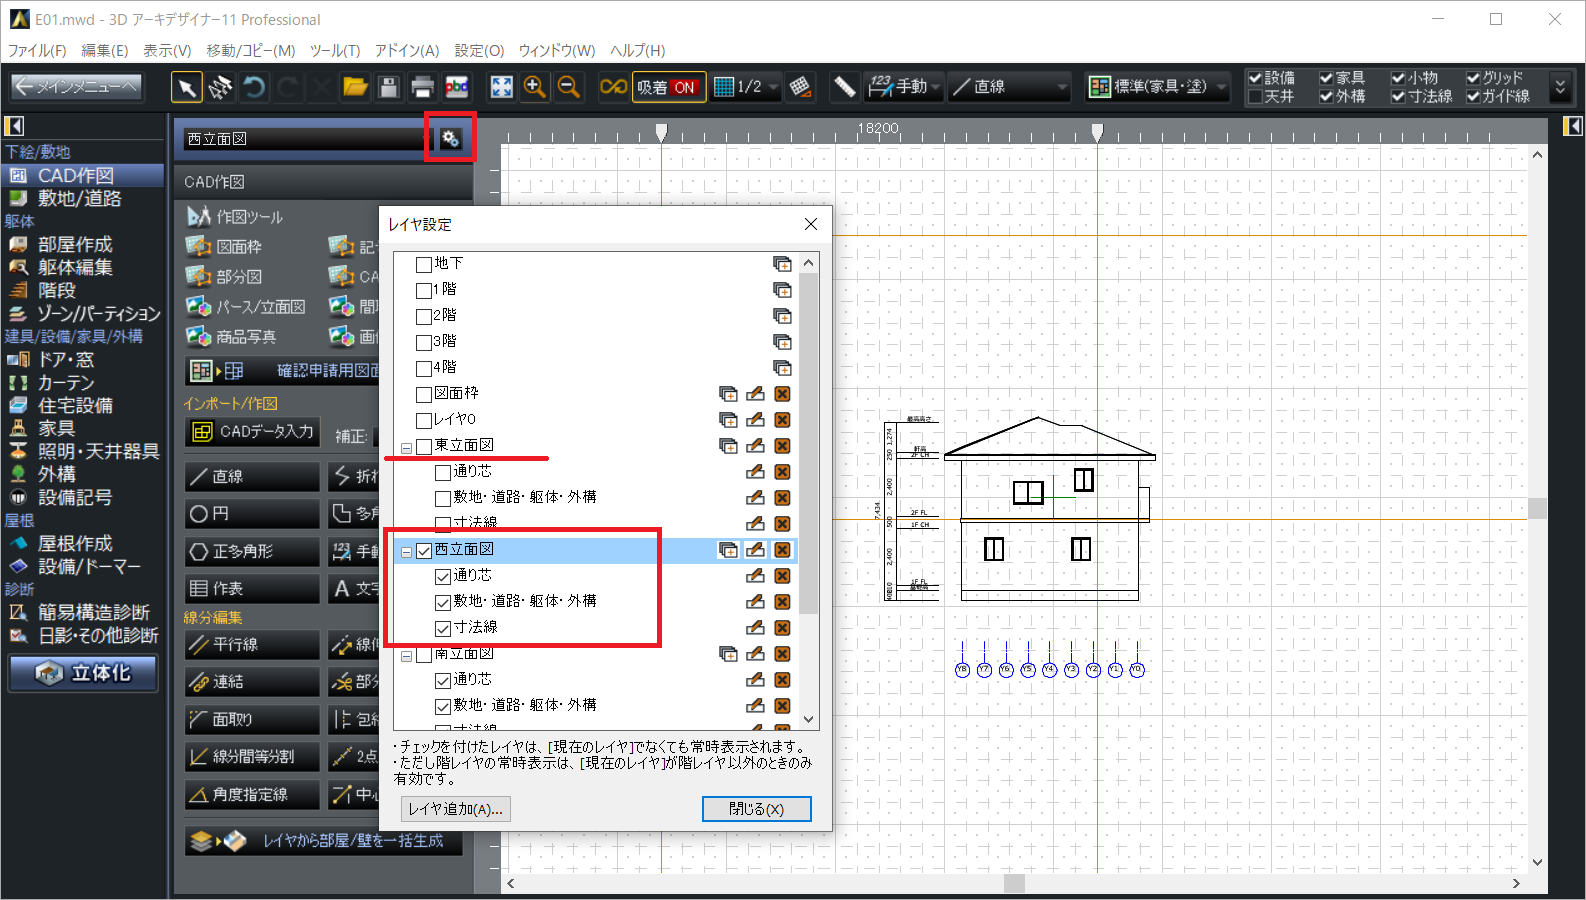Open the 設定(O) menu
Image resolution: width=1586 pixels, height=900 pixels.
[x=479, y=50]
